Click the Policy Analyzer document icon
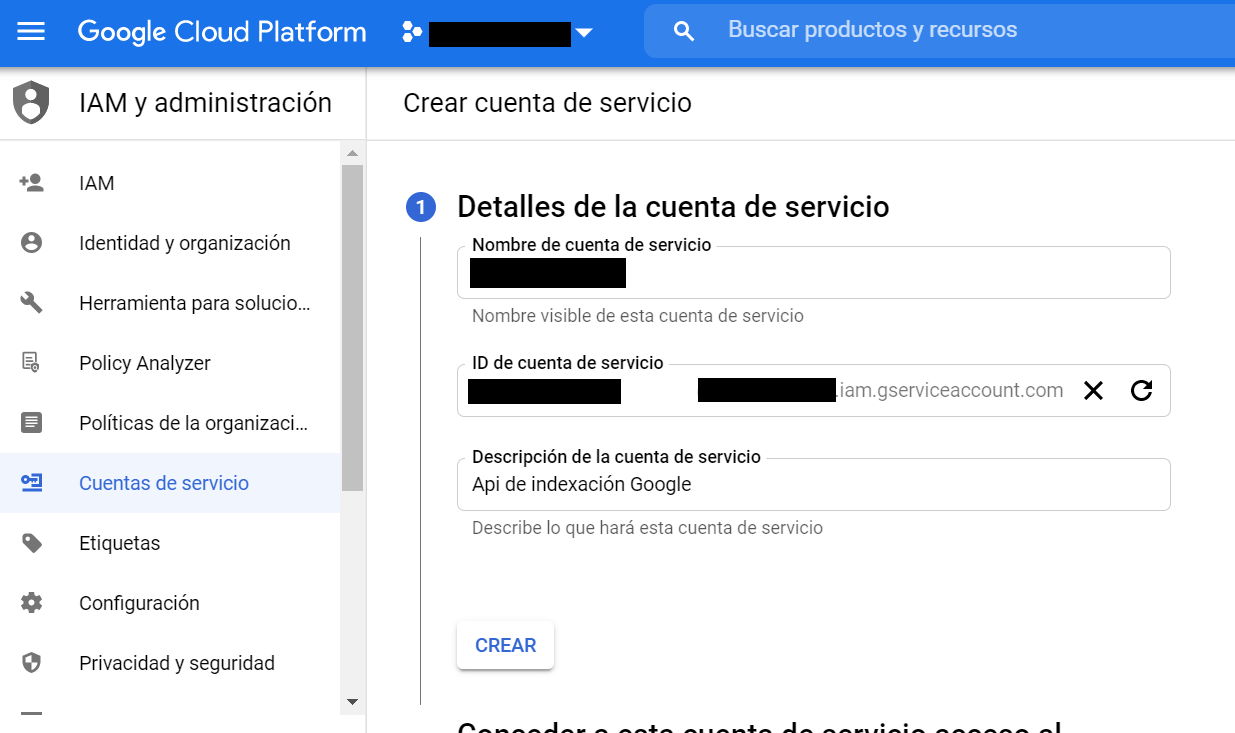The width and height of the screenshot is (1235, 733). tap(31, 363)
